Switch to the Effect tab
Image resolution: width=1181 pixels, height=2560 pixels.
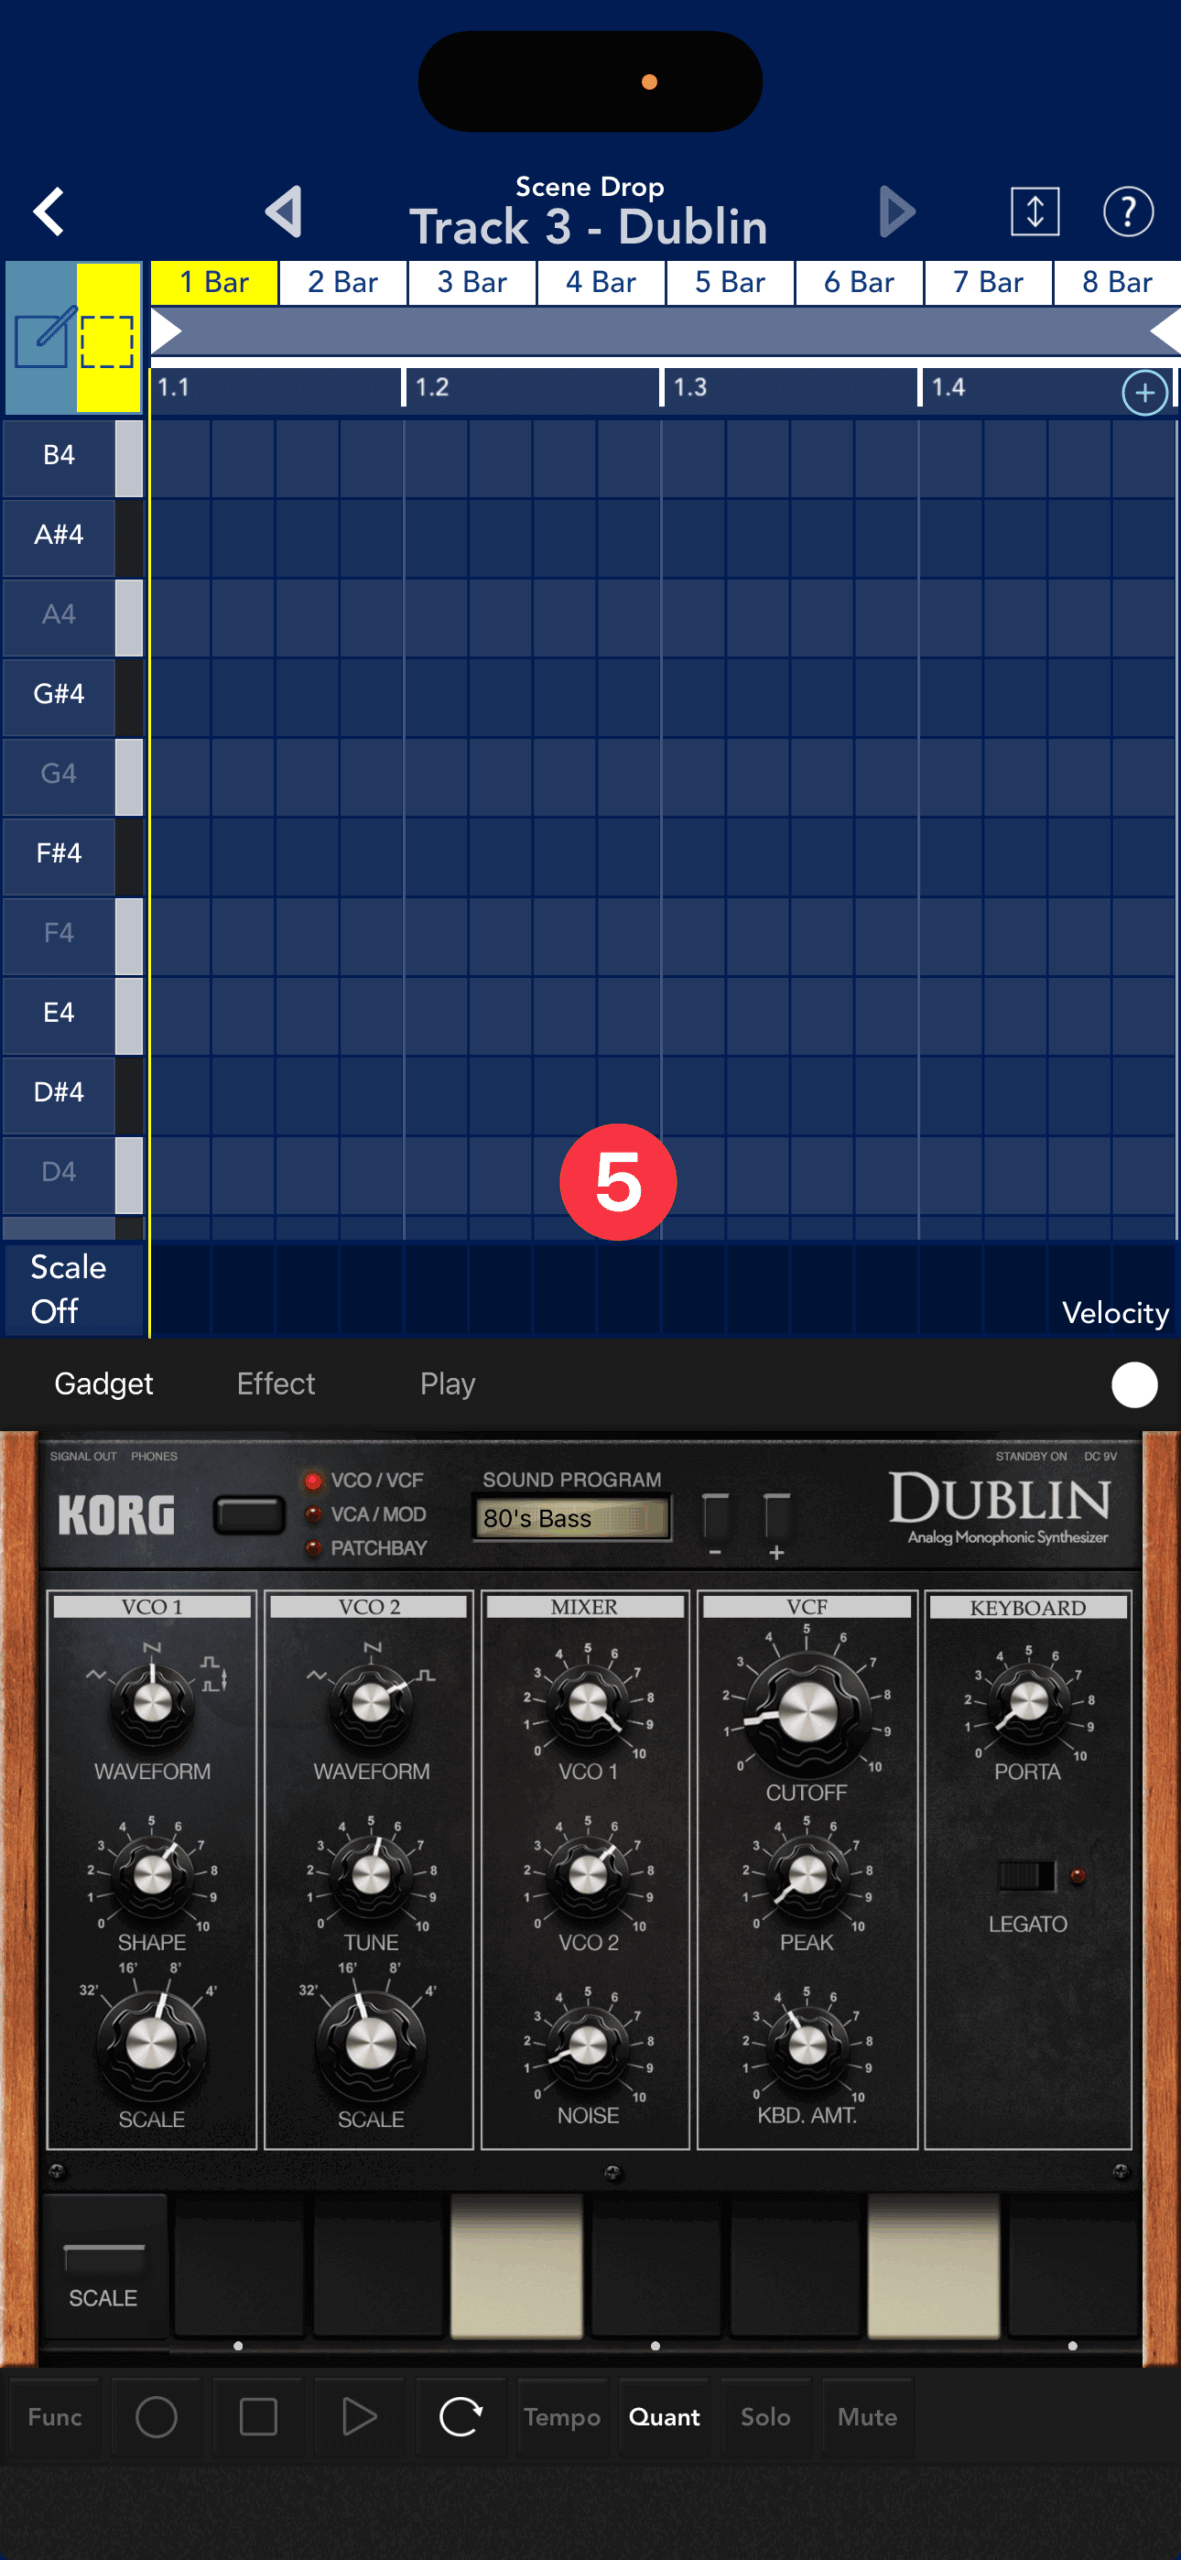coord(276,1384)
